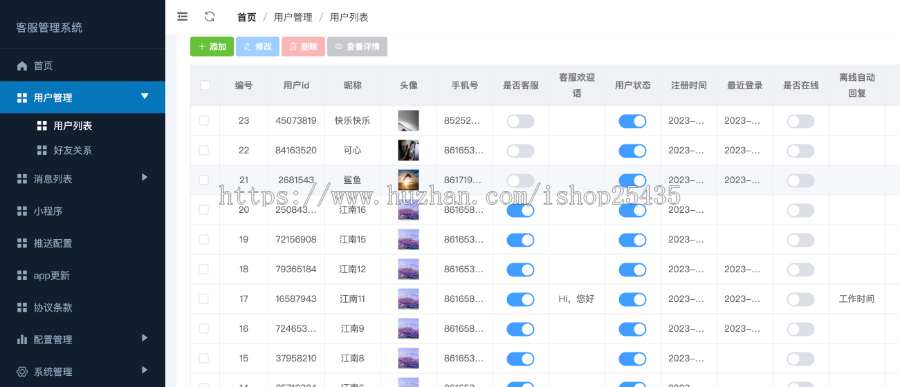Check the row checkbox for number 19

[204, 239]
